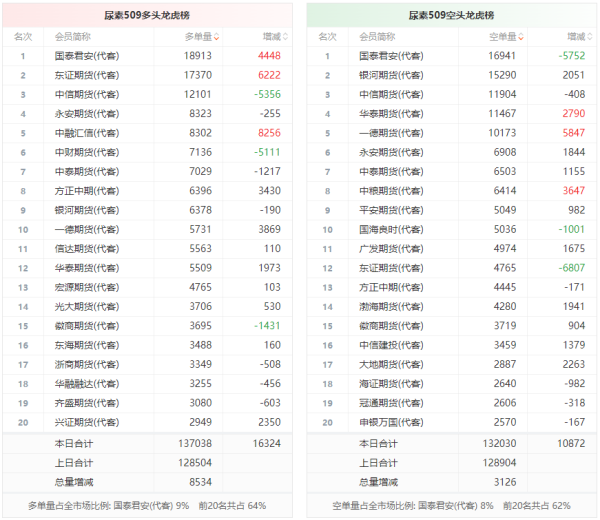Click short table 总量增减 value 3126
The height and width of the screenshot is (520, 600).
(x=505, y=482)
